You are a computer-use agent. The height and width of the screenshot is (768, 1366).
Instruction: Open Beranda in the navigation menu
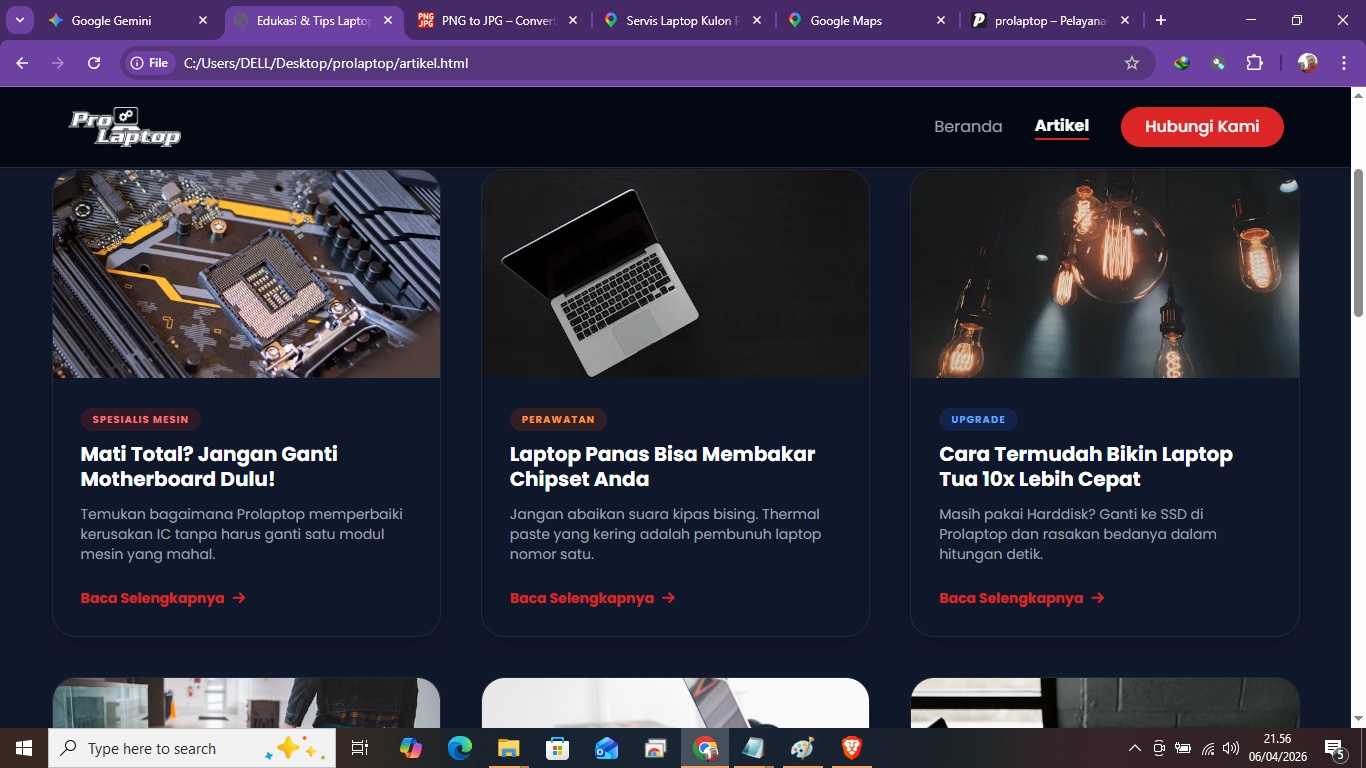pyautogui.click(x=967, y=127)
